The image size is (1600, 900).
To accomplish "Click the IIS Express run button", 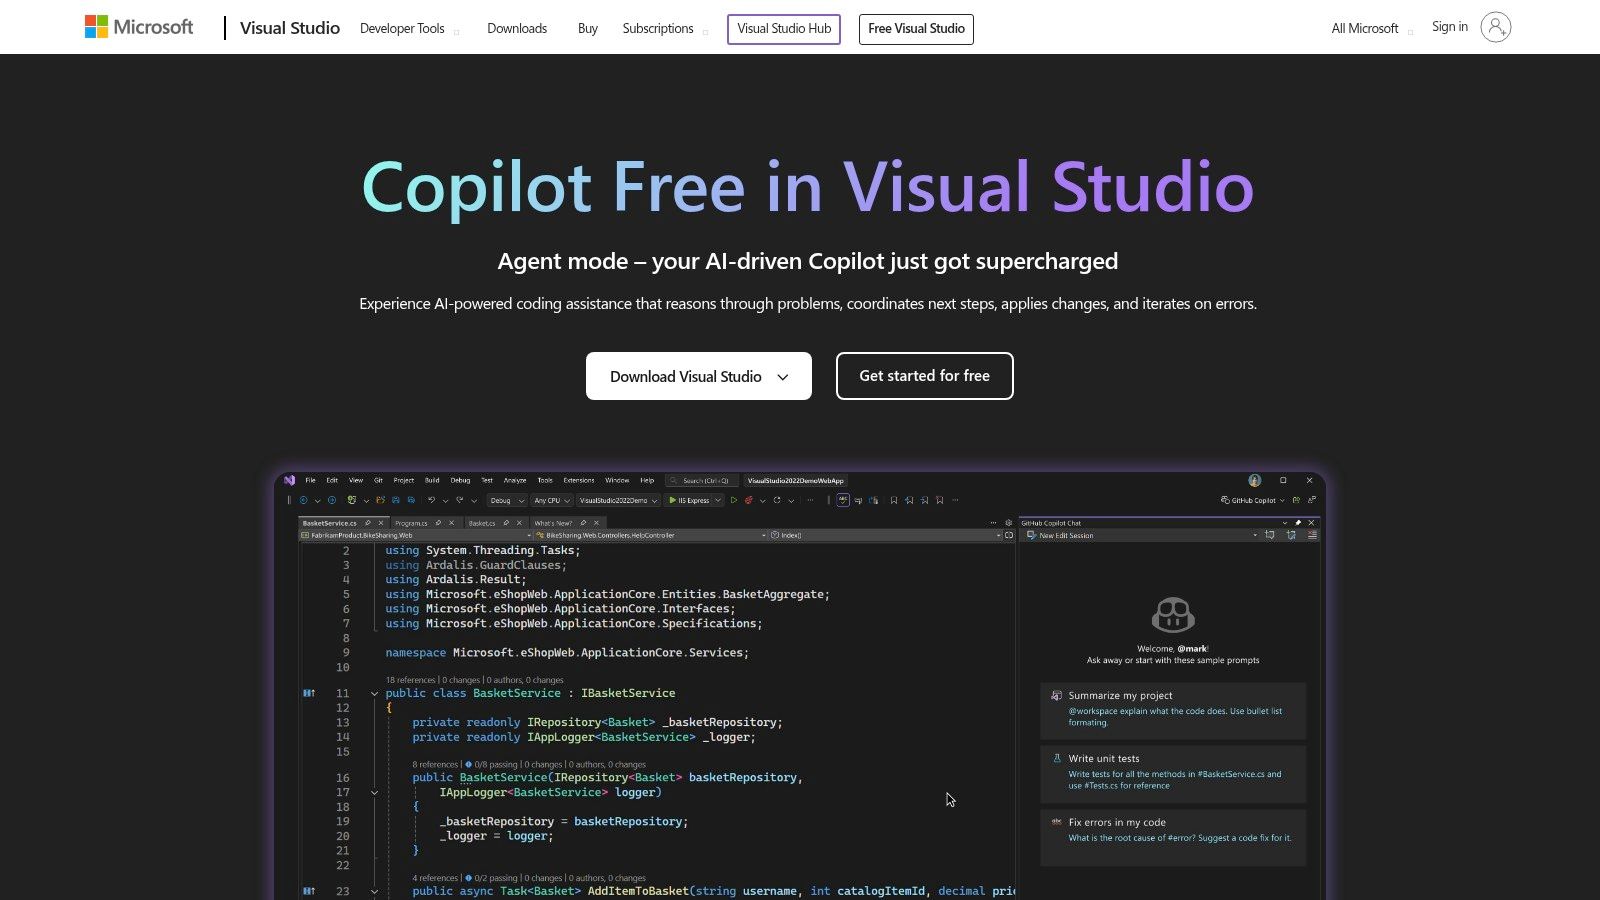I will pyautogui.click(x=688, y=500).
